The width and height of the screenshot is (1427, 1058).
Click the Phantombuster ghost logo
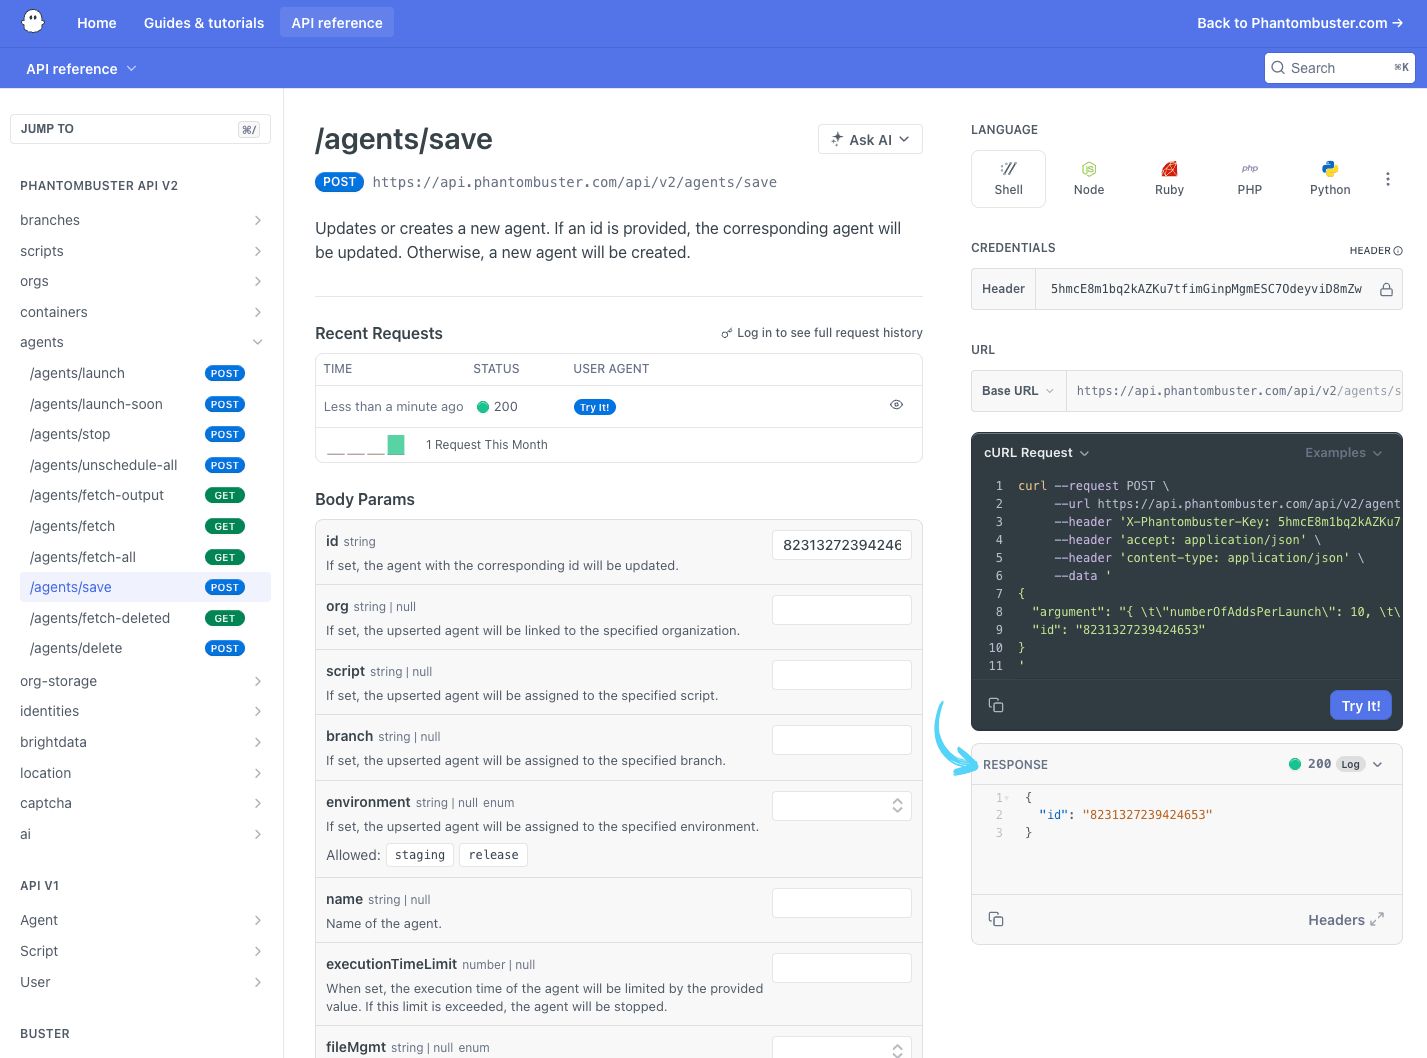[x=33, y=22]
